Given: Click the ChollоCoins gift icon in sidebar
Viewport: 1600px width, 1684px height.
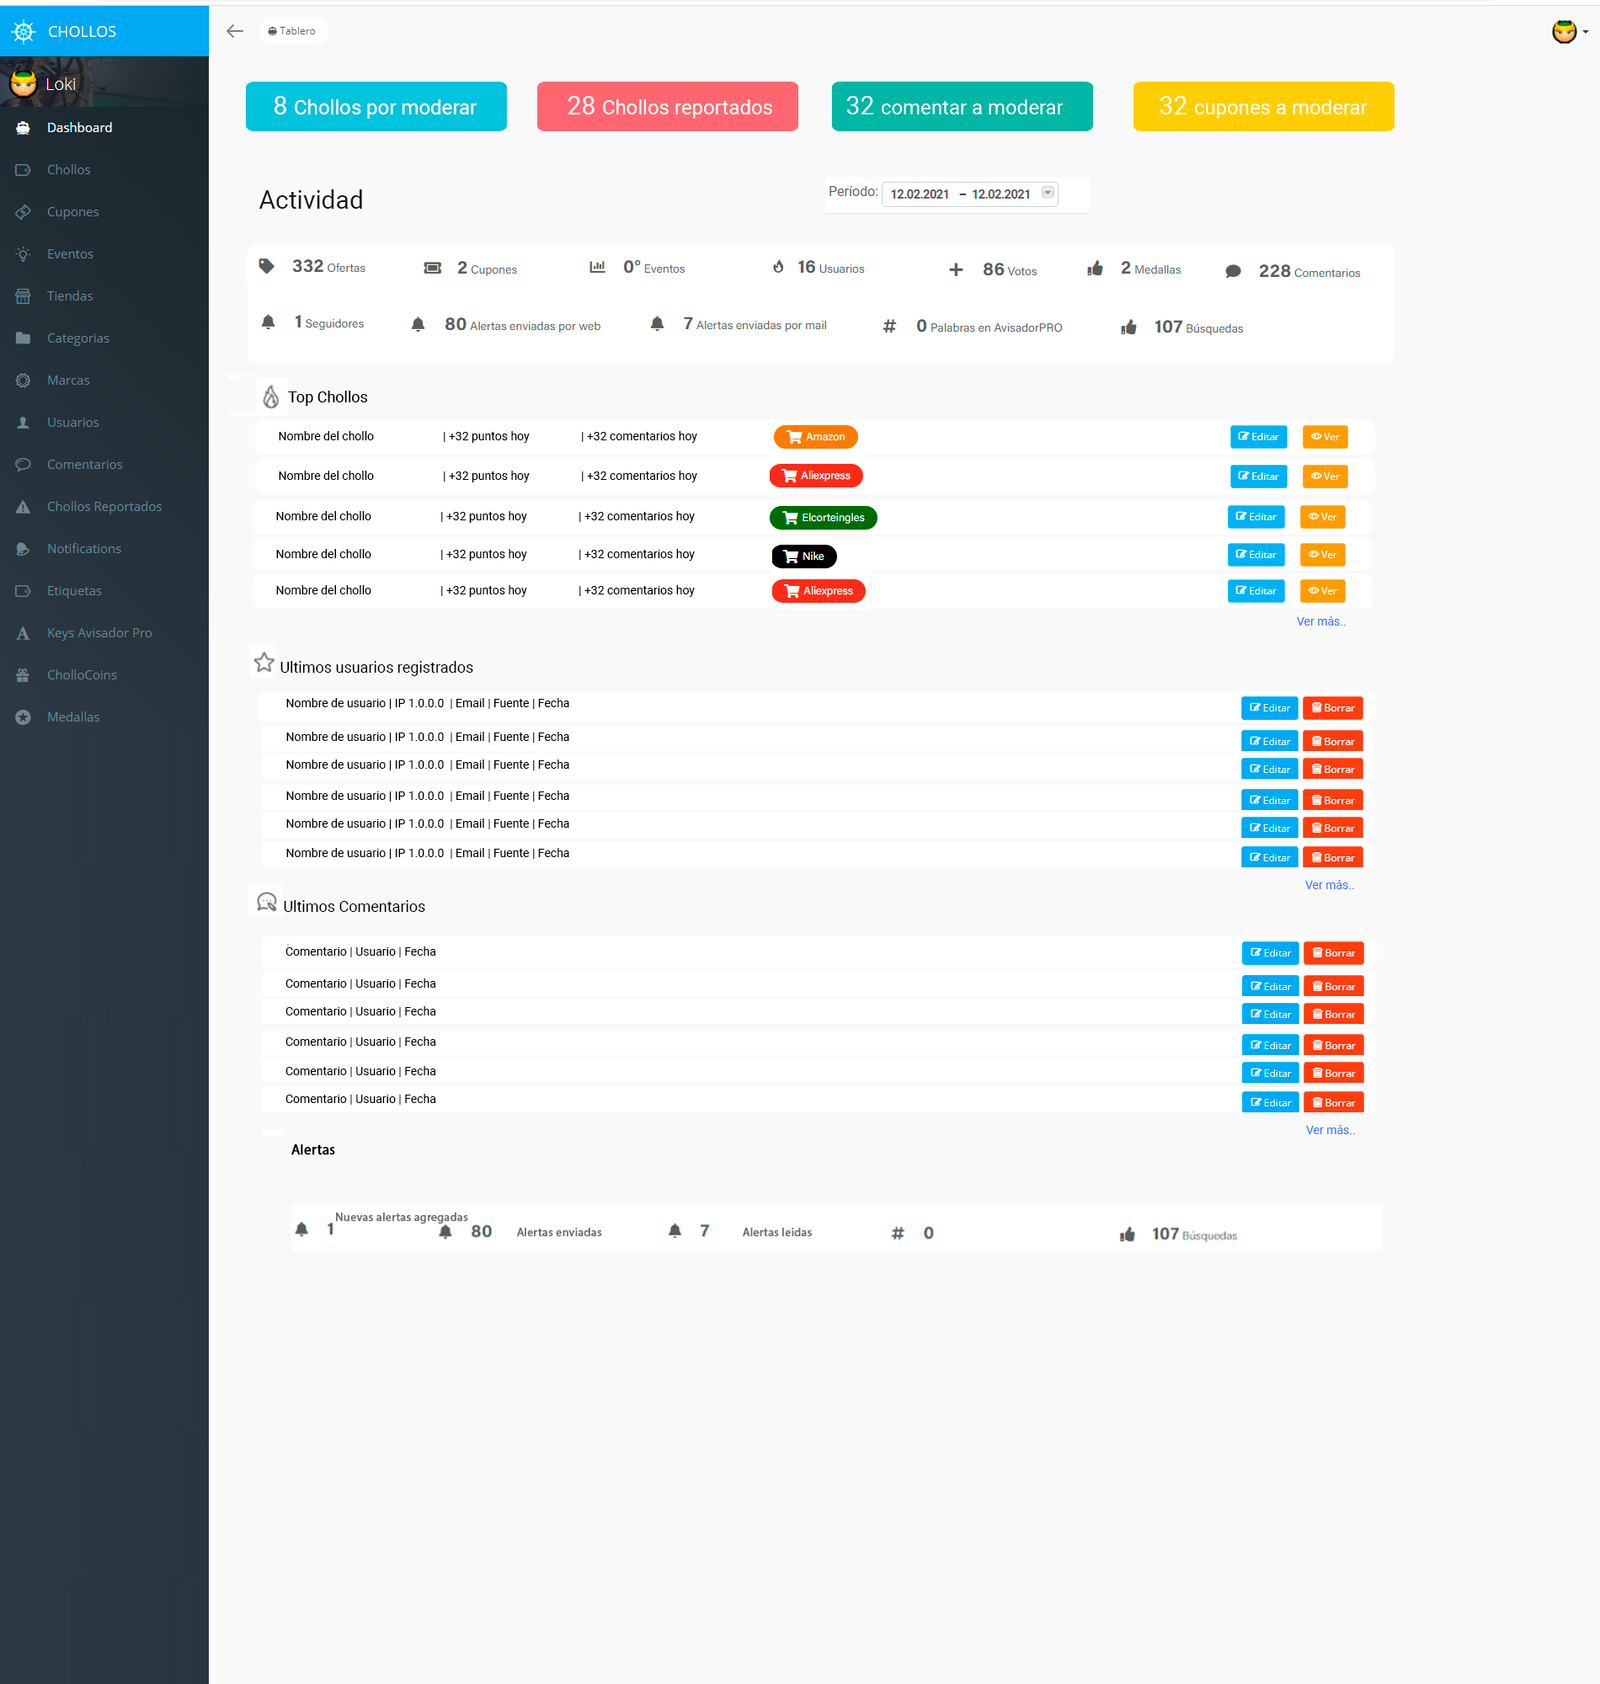Looking at the screenshot, I should point(23,675).
